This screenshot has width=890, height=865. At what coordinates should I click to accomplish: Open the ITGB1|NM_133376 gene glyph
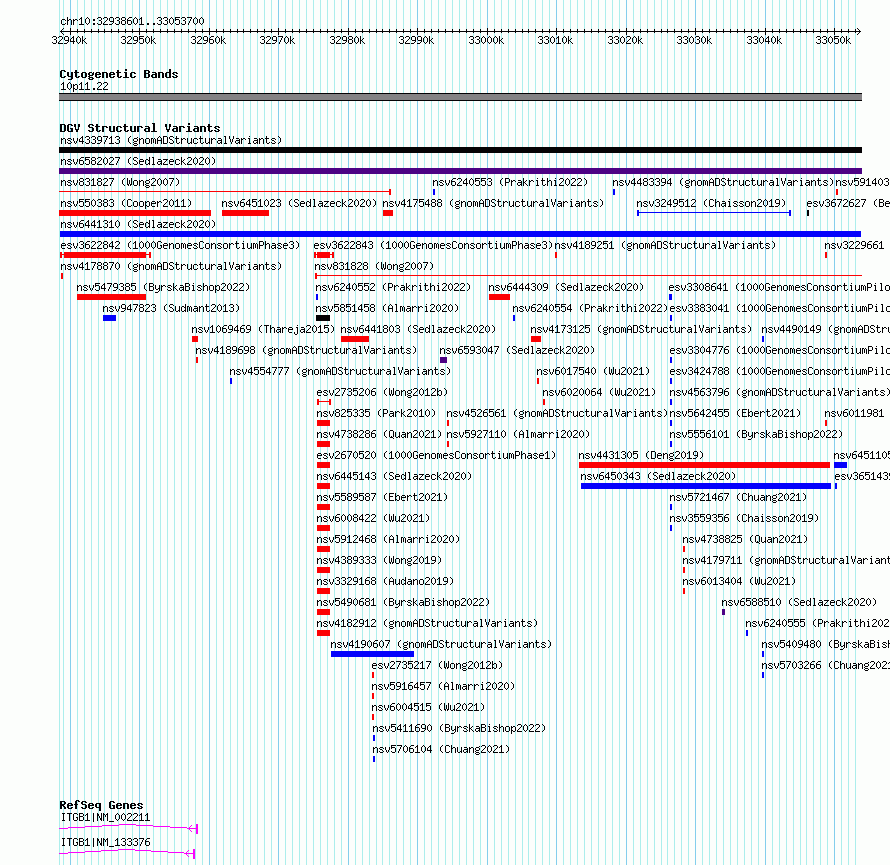127,853
